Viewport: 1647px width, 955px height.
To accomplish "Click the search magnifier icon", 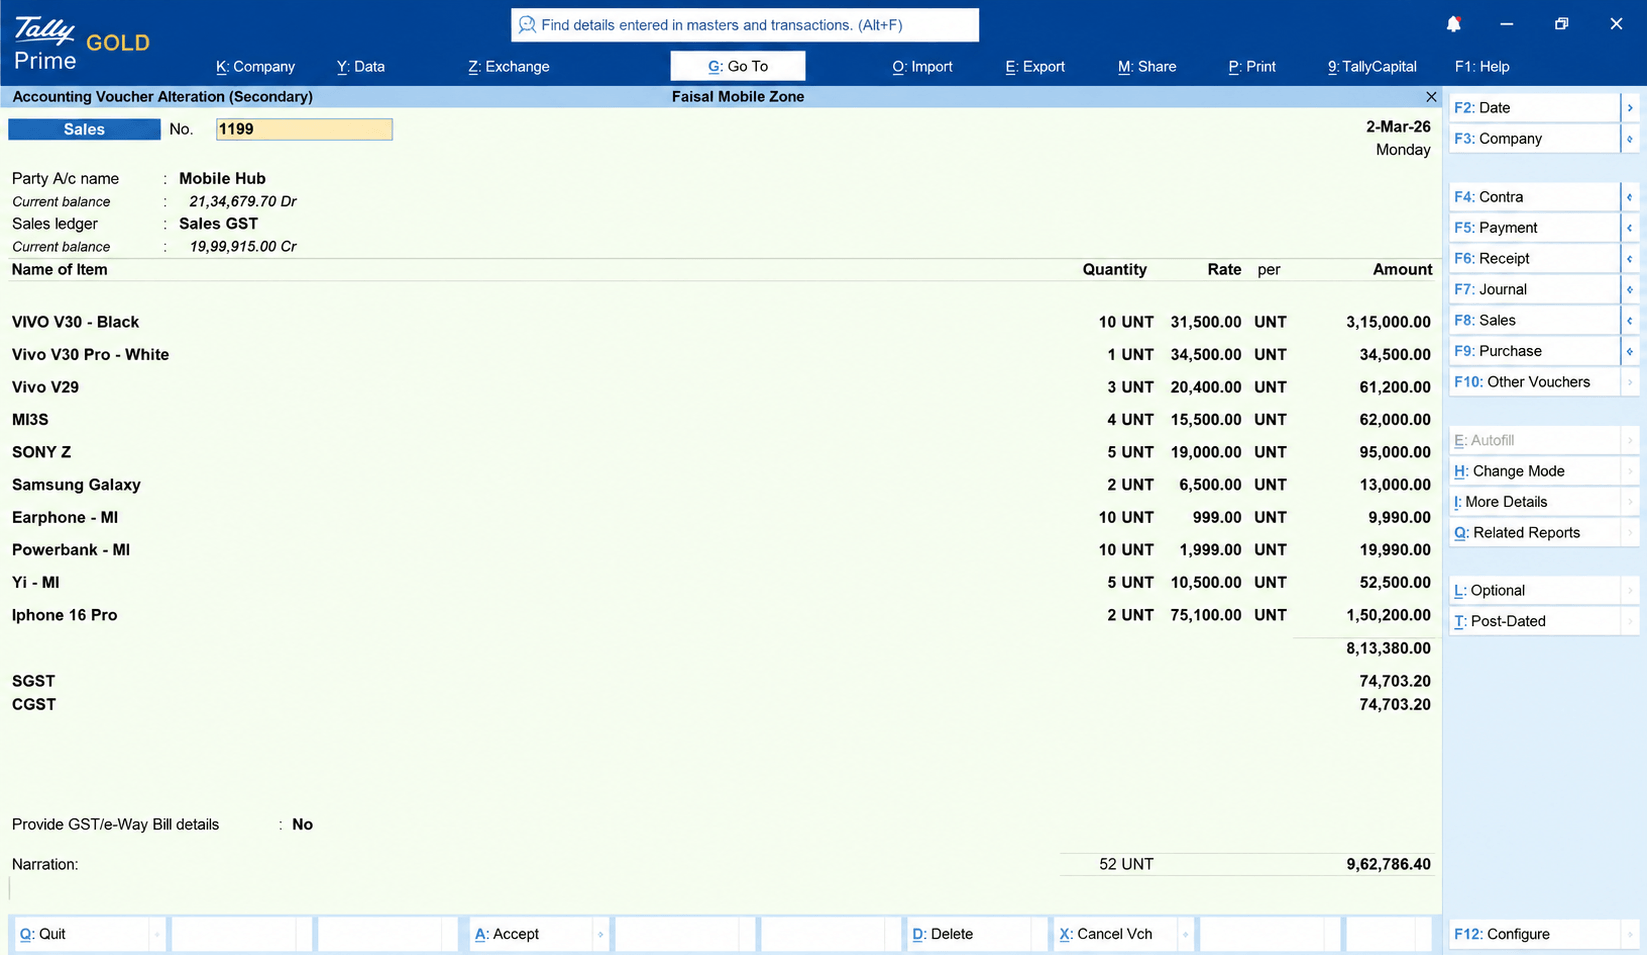I will pos(527,25).
